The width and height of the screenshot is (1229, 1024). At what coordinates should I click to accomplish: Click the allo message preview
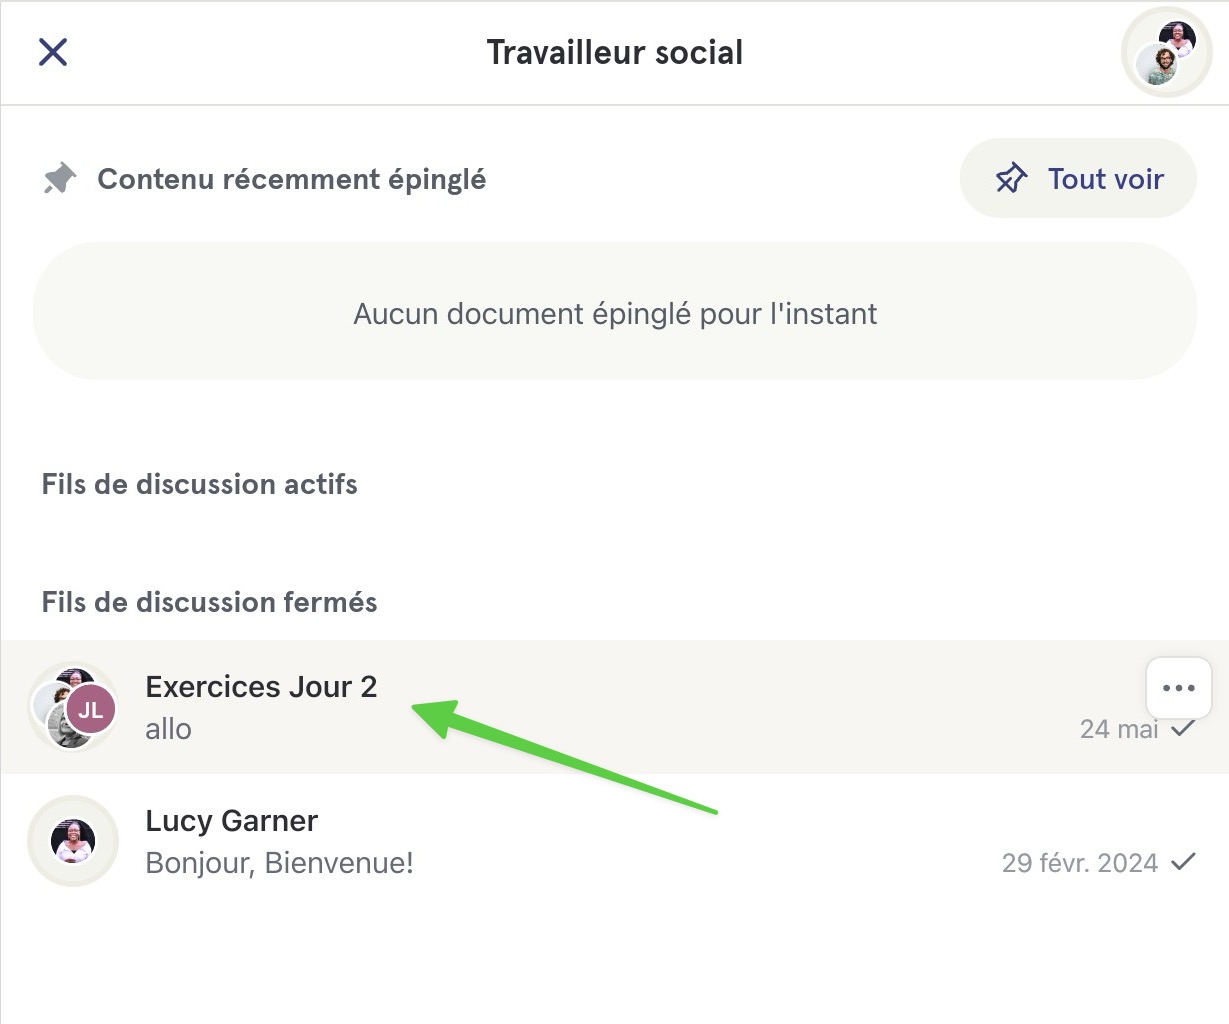(168, 729)
